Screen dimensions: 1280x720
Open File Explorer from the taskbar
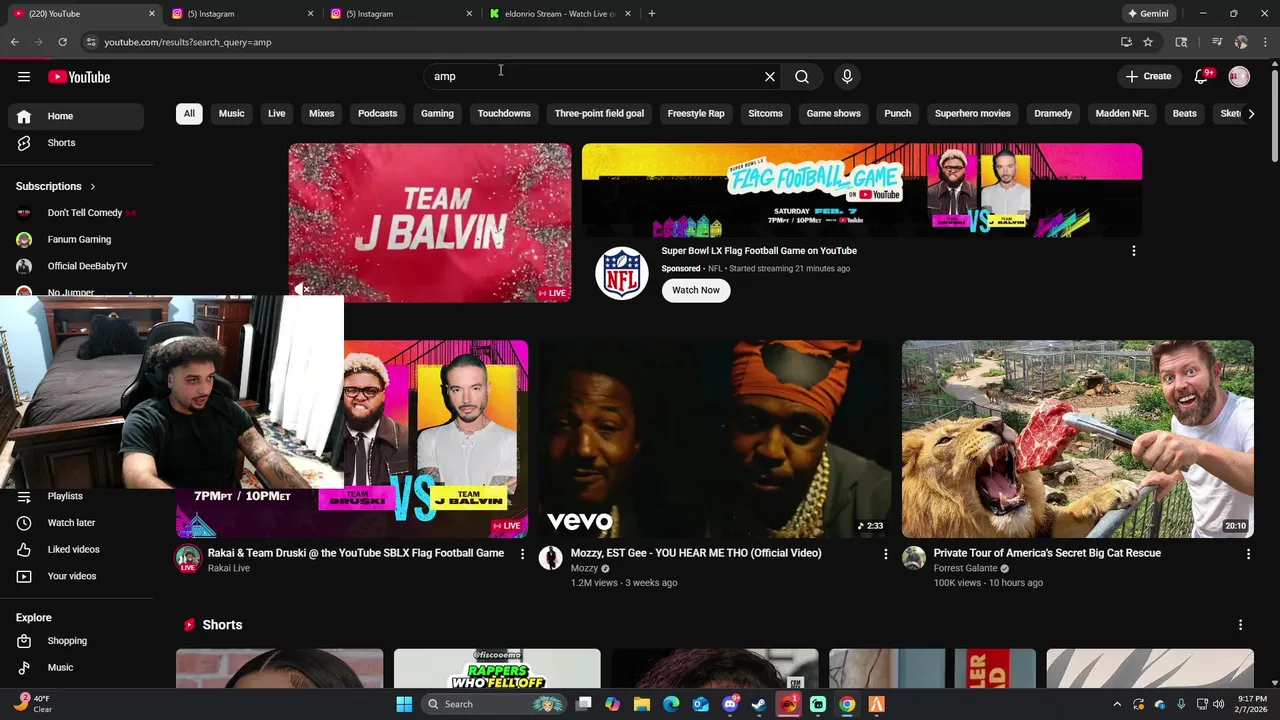point(642,704)
